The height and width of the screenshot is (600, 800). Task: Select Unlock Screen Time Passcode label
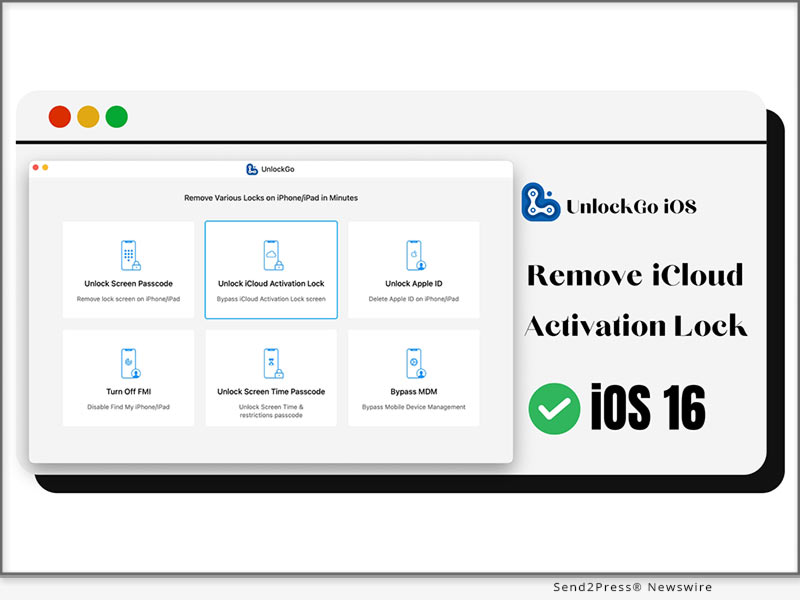271,392
